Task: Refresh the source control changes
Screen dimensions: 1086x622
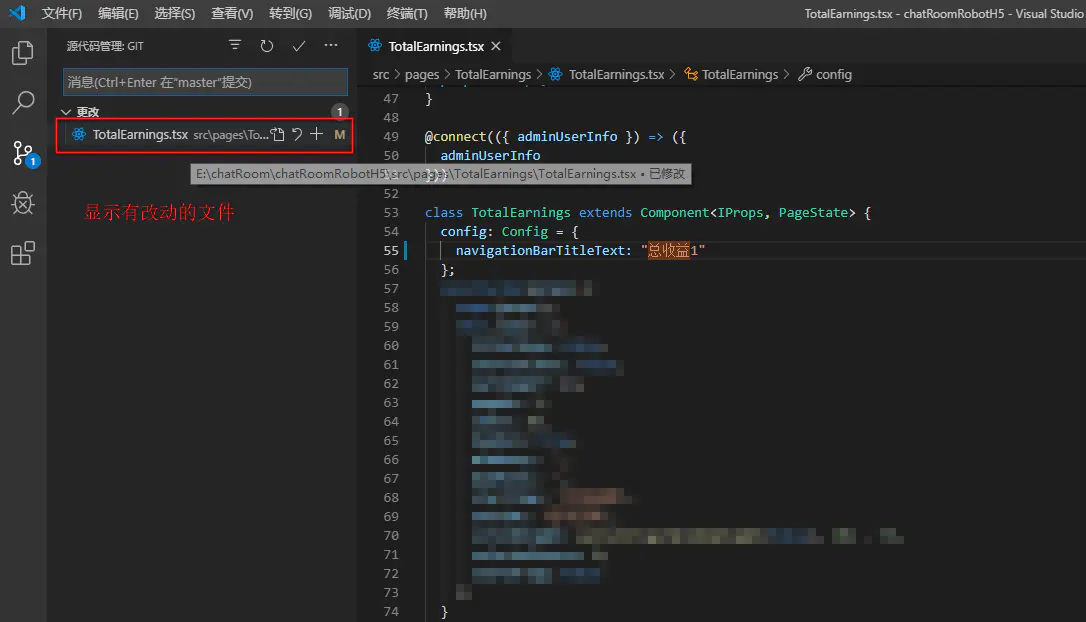Action: click(267, 46)
